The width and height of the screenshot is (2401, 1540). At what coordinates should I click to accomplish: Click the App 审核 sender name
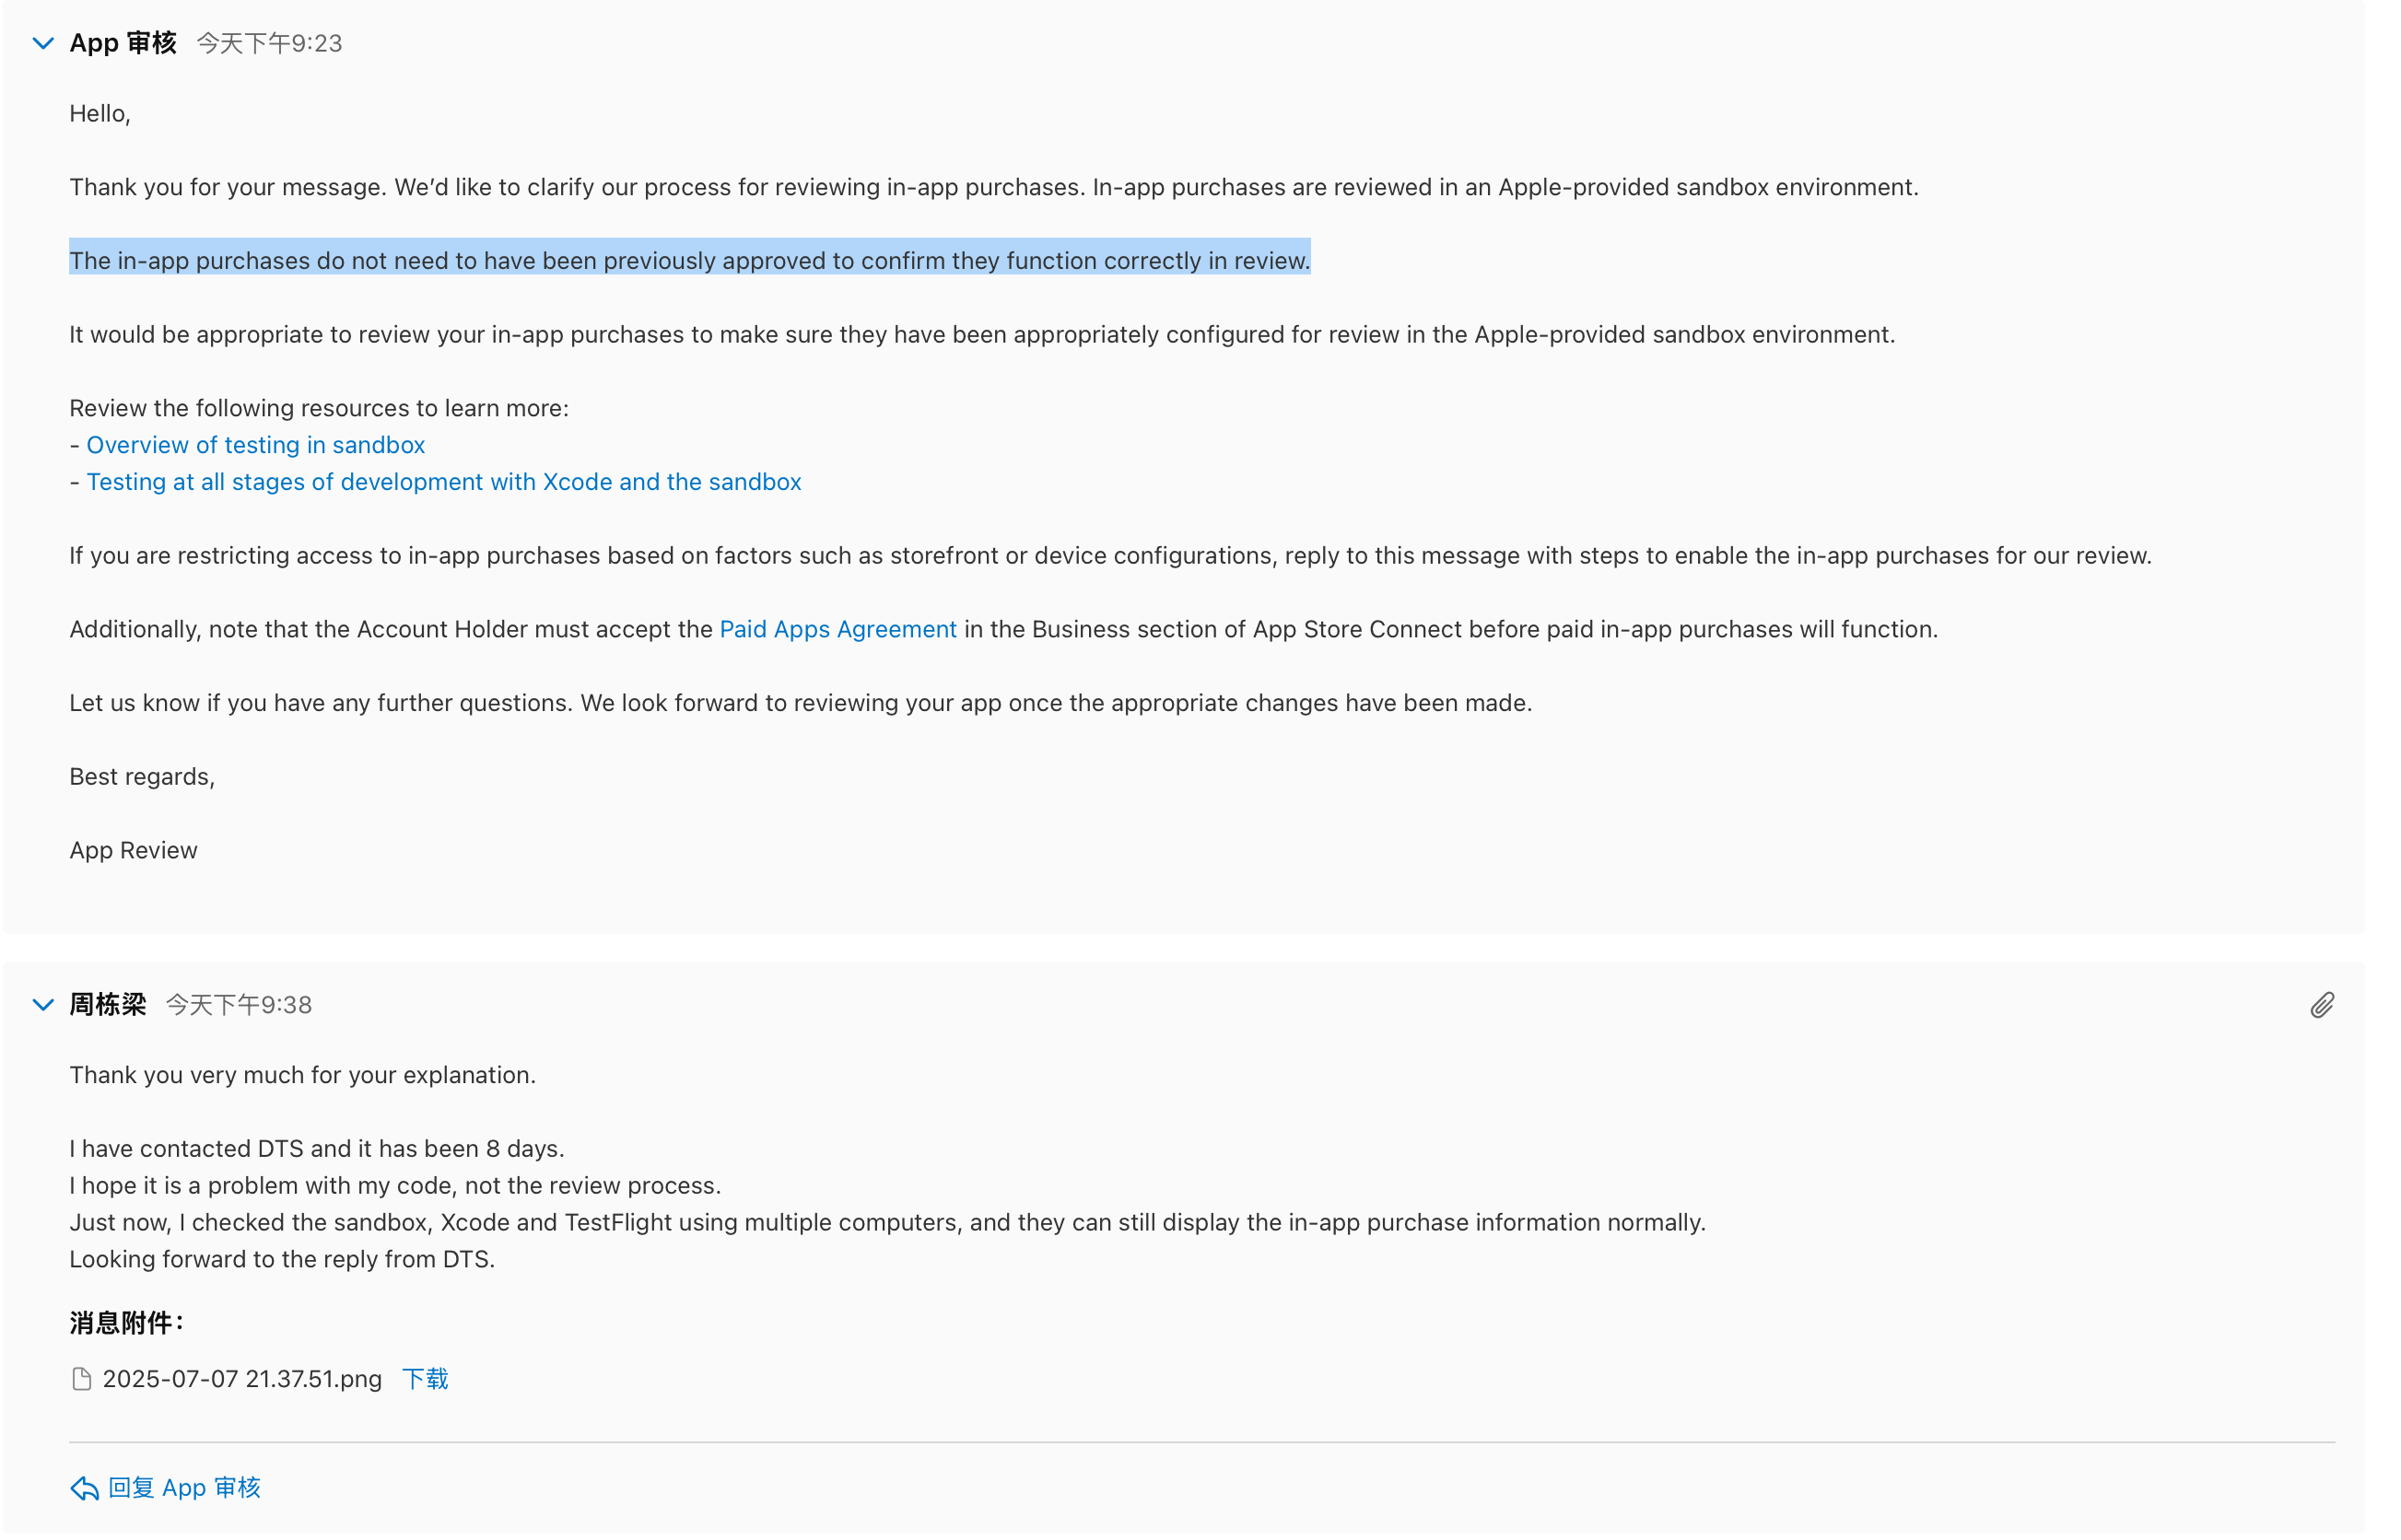123,43
